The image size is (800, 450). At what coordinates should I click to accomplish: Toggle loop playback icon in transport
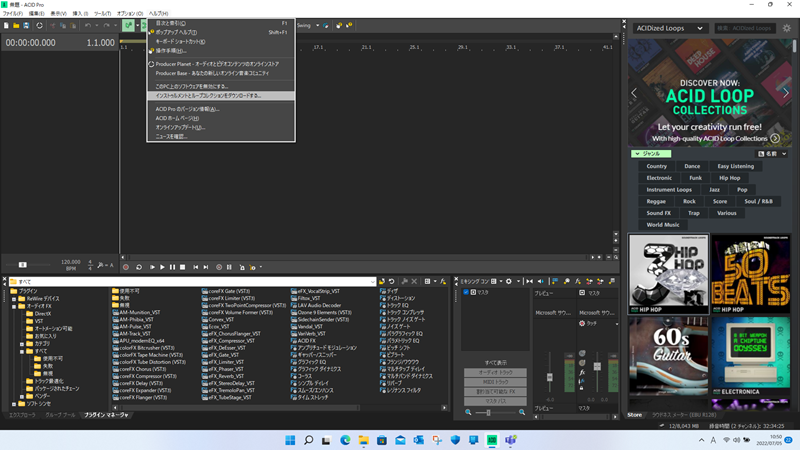[139, 267]
